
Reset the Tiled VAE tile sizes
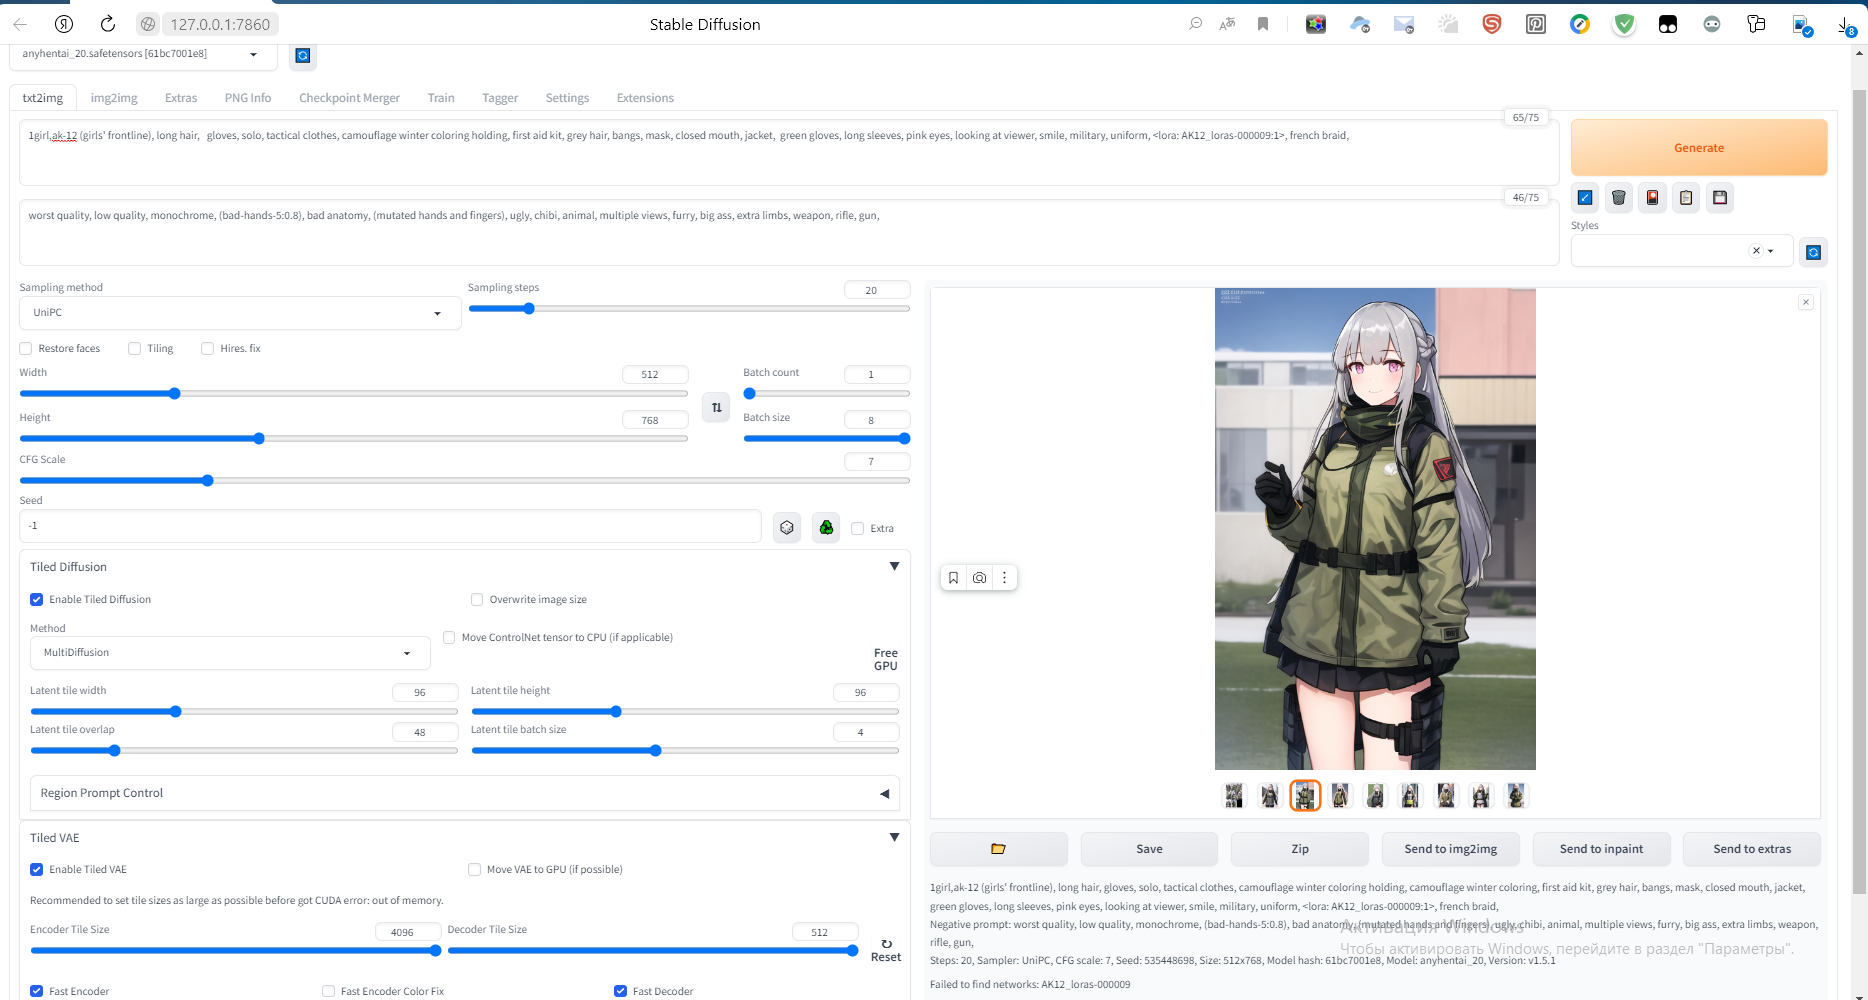point(886,950)
